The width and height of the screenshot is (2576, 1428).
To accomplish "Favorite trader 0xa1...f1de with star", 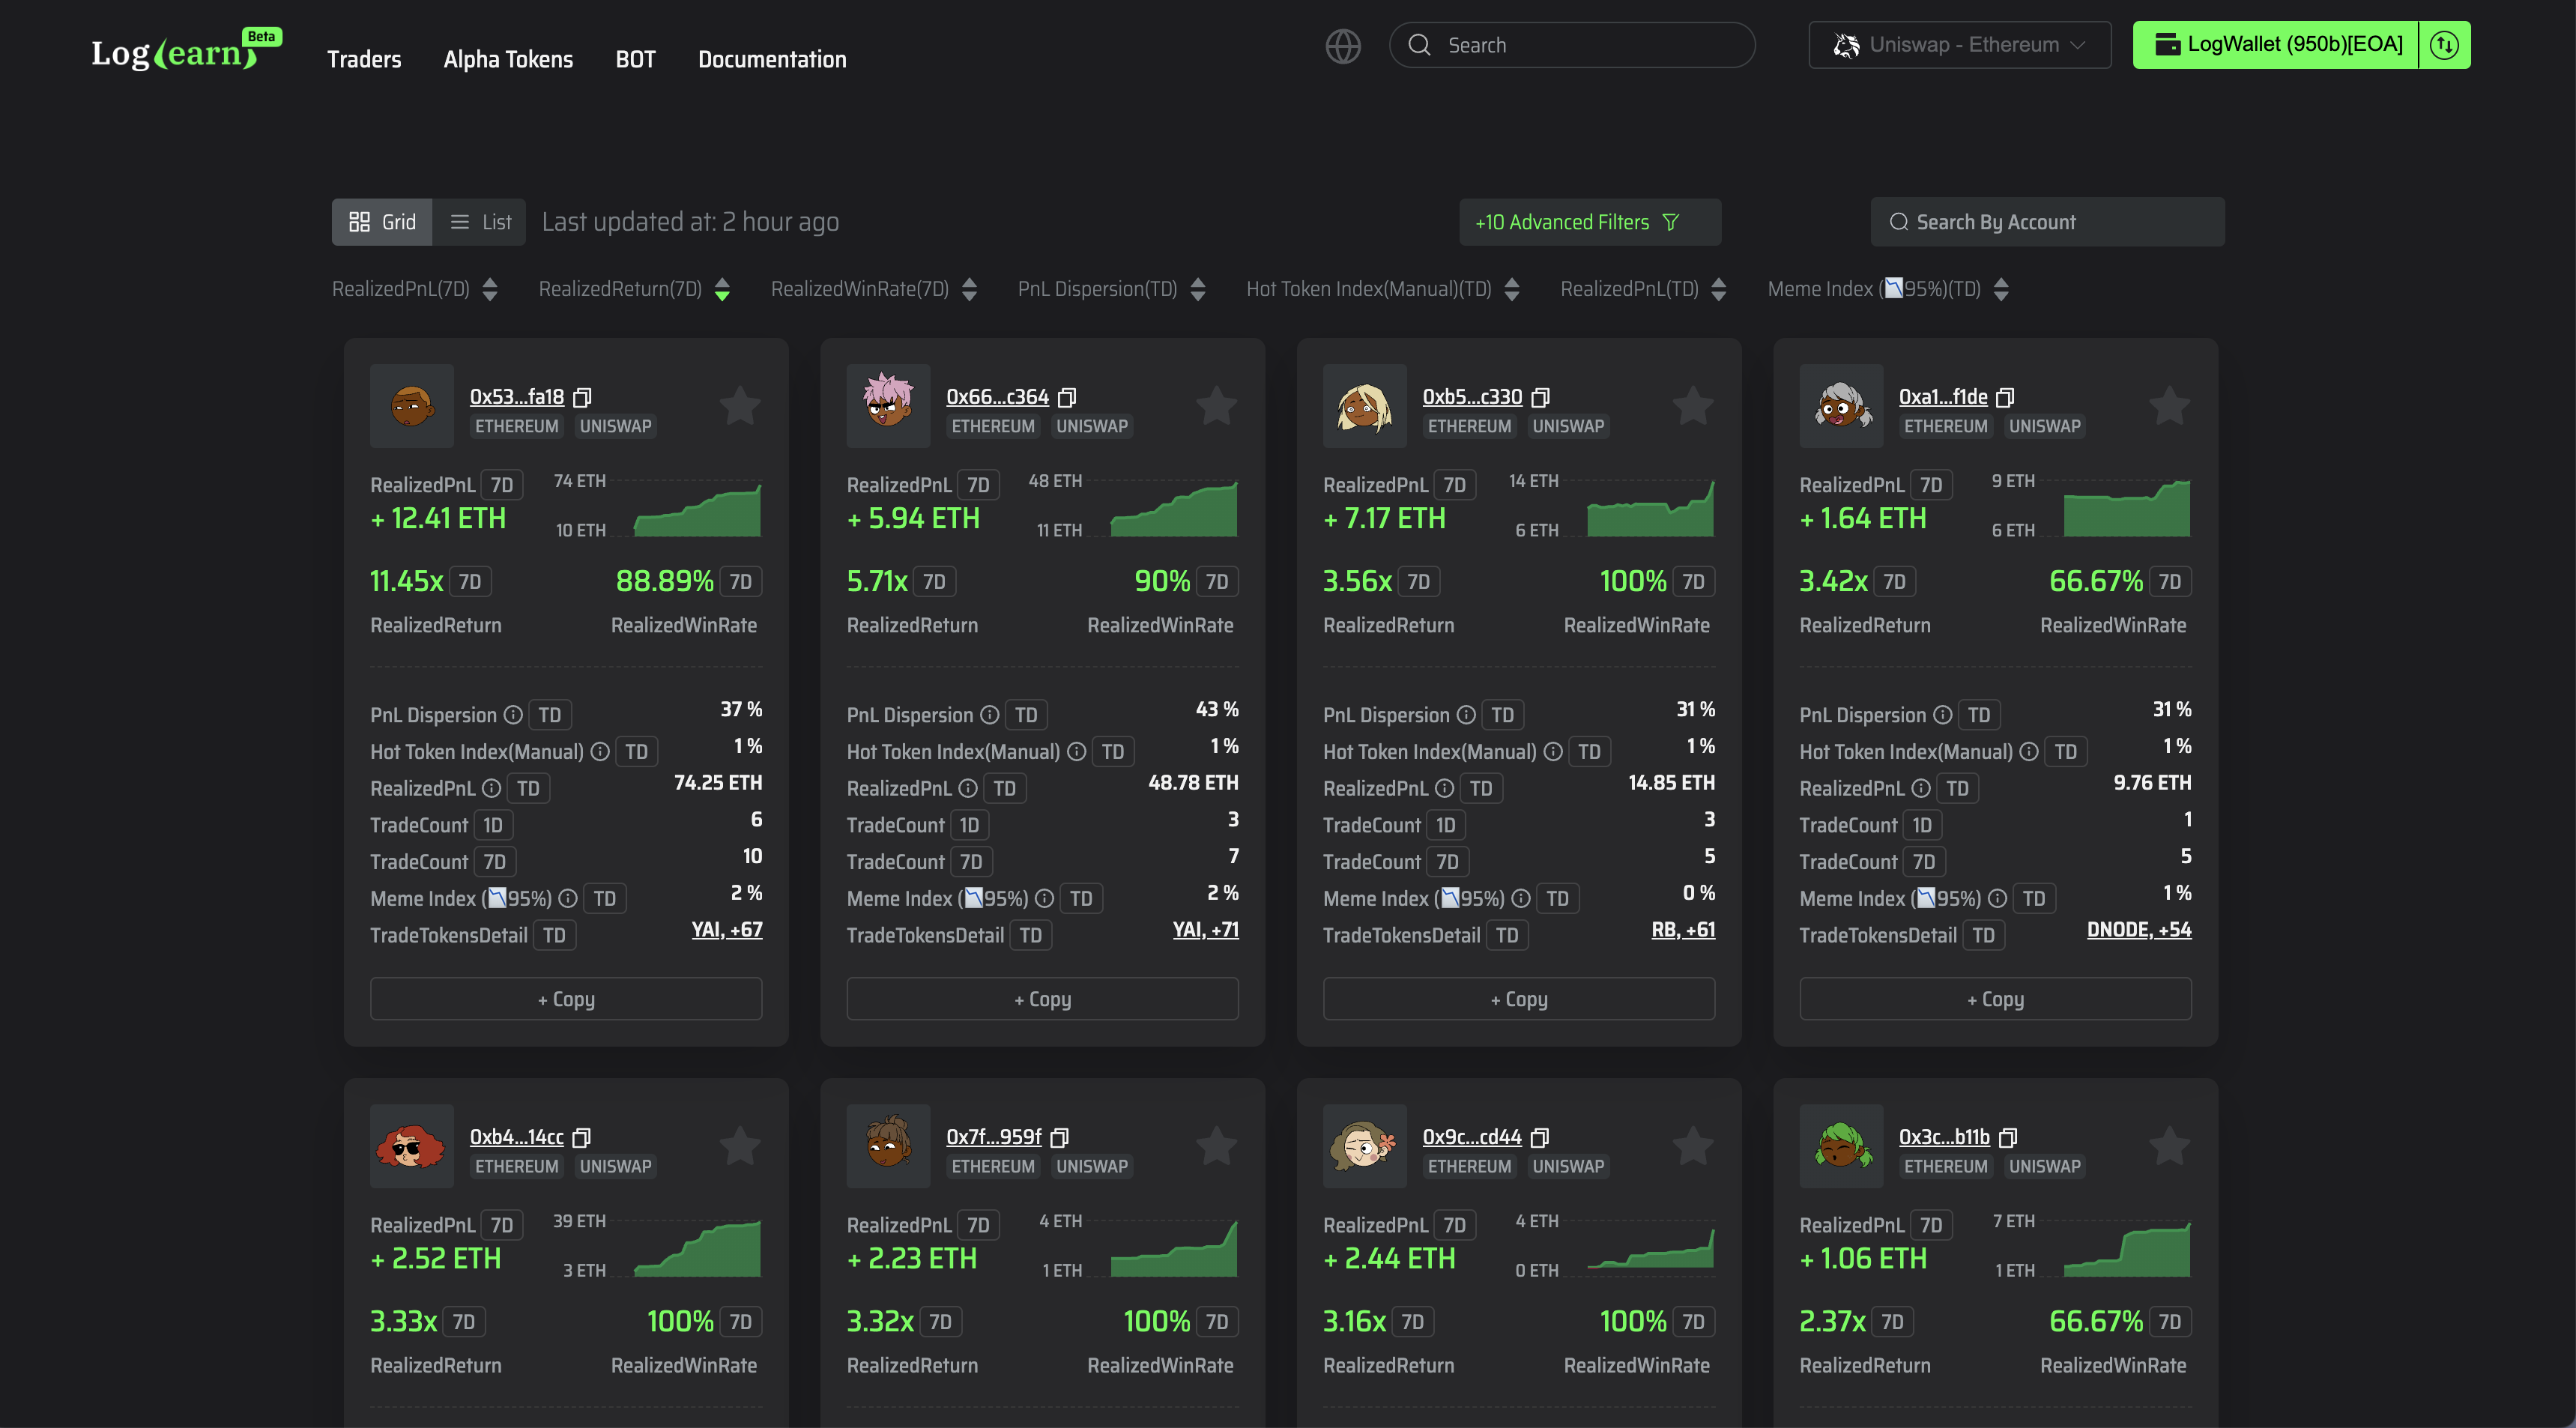I will tap(2170, 406).
